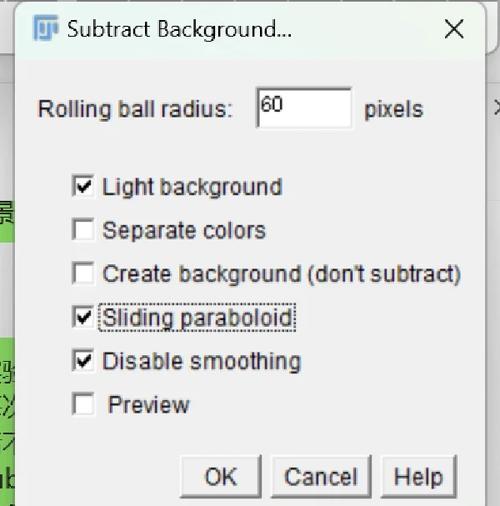The height and width of the screenshot is (506, 500).
Task: Click the ImageJ icon in title bar
Action: pyautogui.click(x=46, y=28)
